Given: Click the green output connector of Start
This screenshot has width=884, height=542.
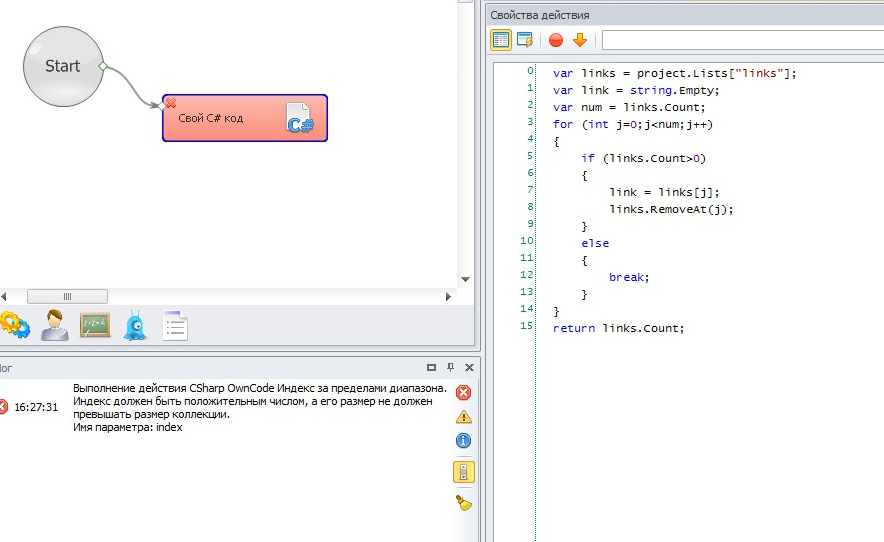Looking at the screenshot, I should (x=103, y=66).
